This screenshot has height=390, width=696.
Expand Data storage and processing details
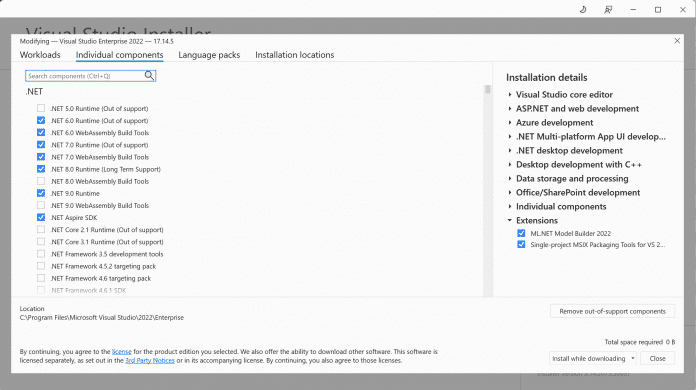pos(510,178)
